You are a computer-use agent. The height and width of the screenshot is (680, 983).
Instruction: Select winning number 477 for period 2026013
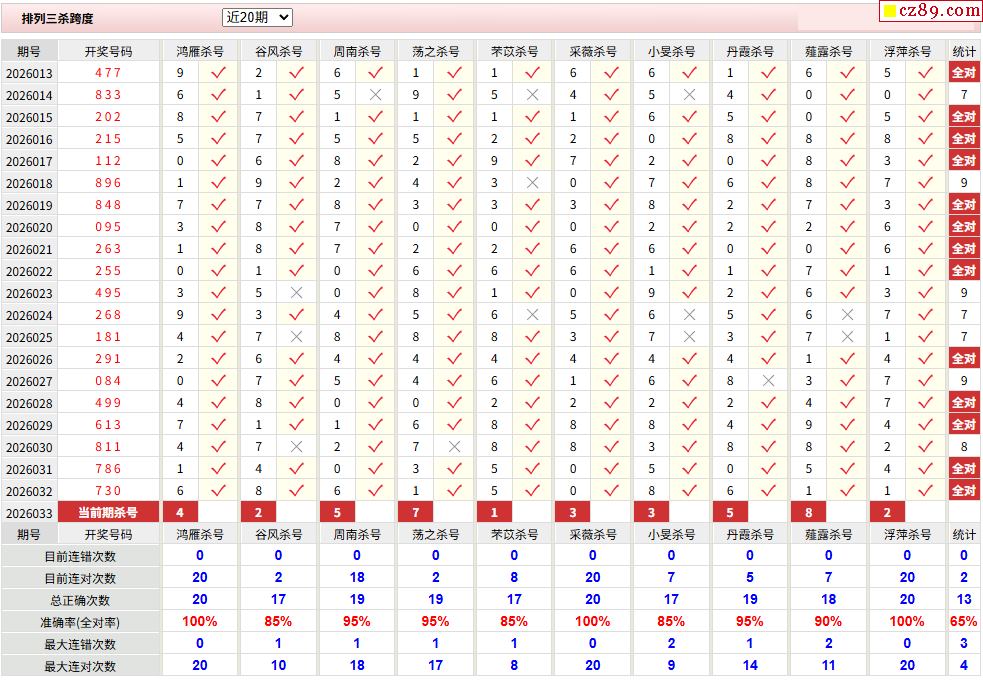click(x=108, y=73)
